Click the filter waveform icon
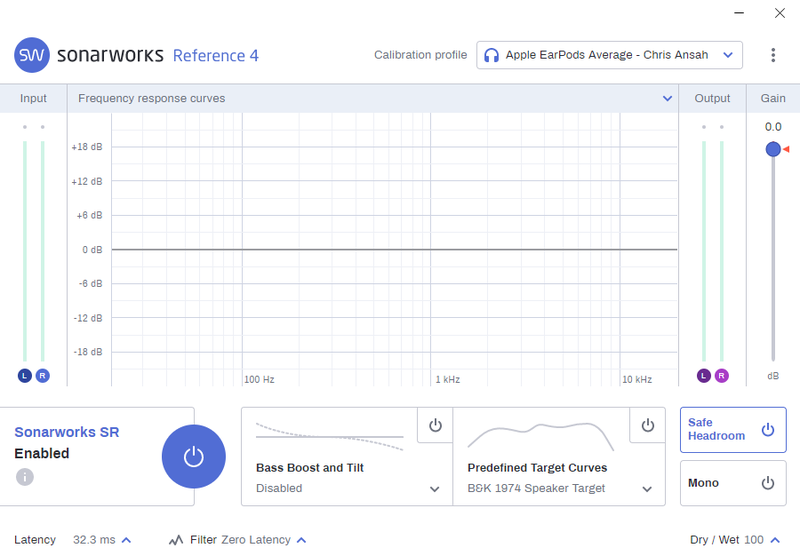 click(176, 540)
